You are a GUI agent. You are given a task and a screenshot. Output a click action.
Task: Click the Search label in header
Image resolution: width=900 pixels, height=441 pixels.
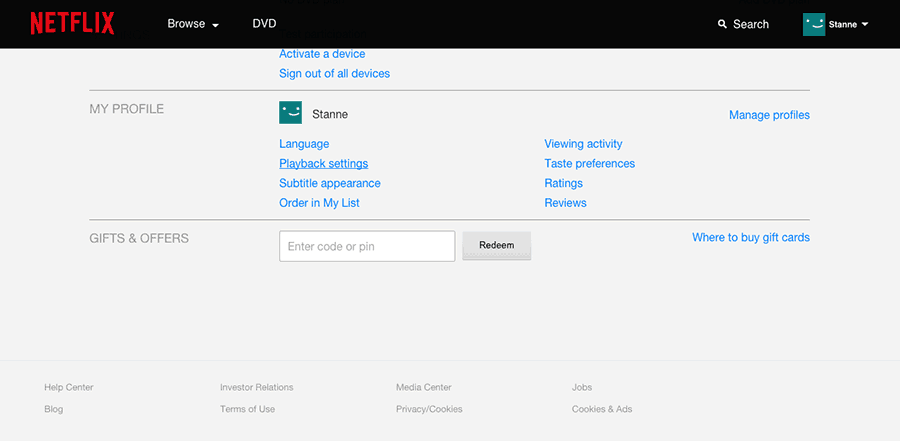(751, 24)
